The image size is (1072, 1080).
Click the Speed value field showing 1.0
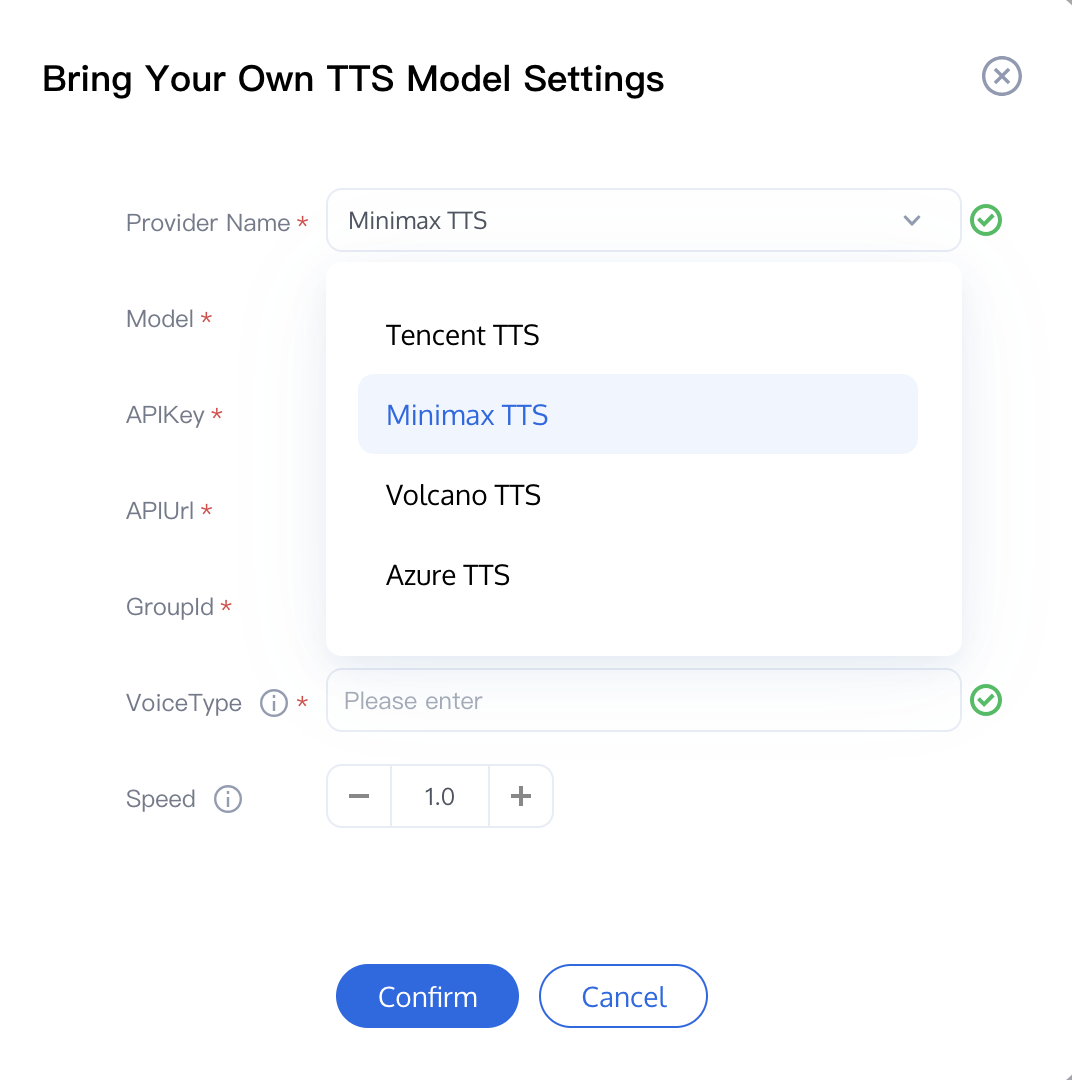439,796
